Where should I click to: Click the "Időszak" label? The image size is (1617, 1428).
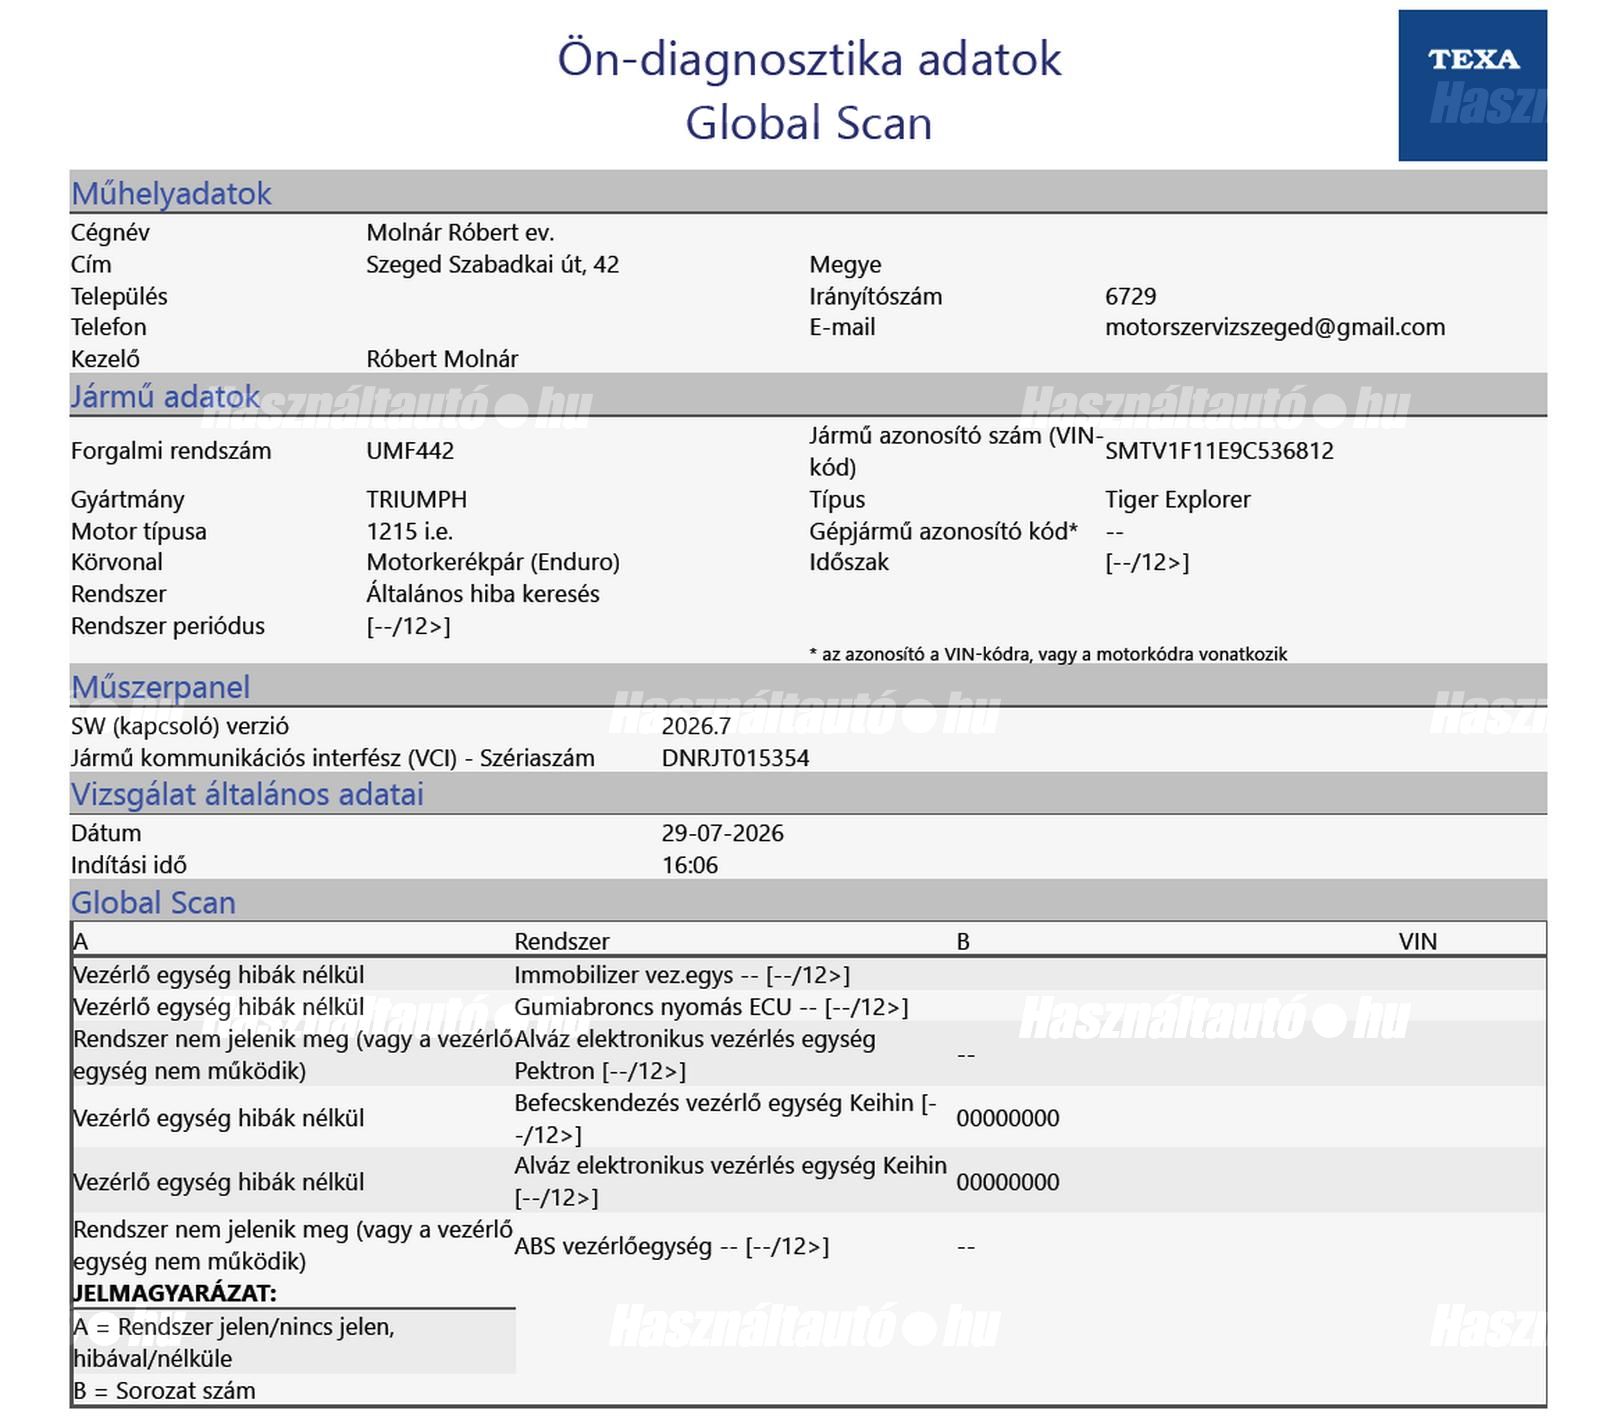(849, 562)
